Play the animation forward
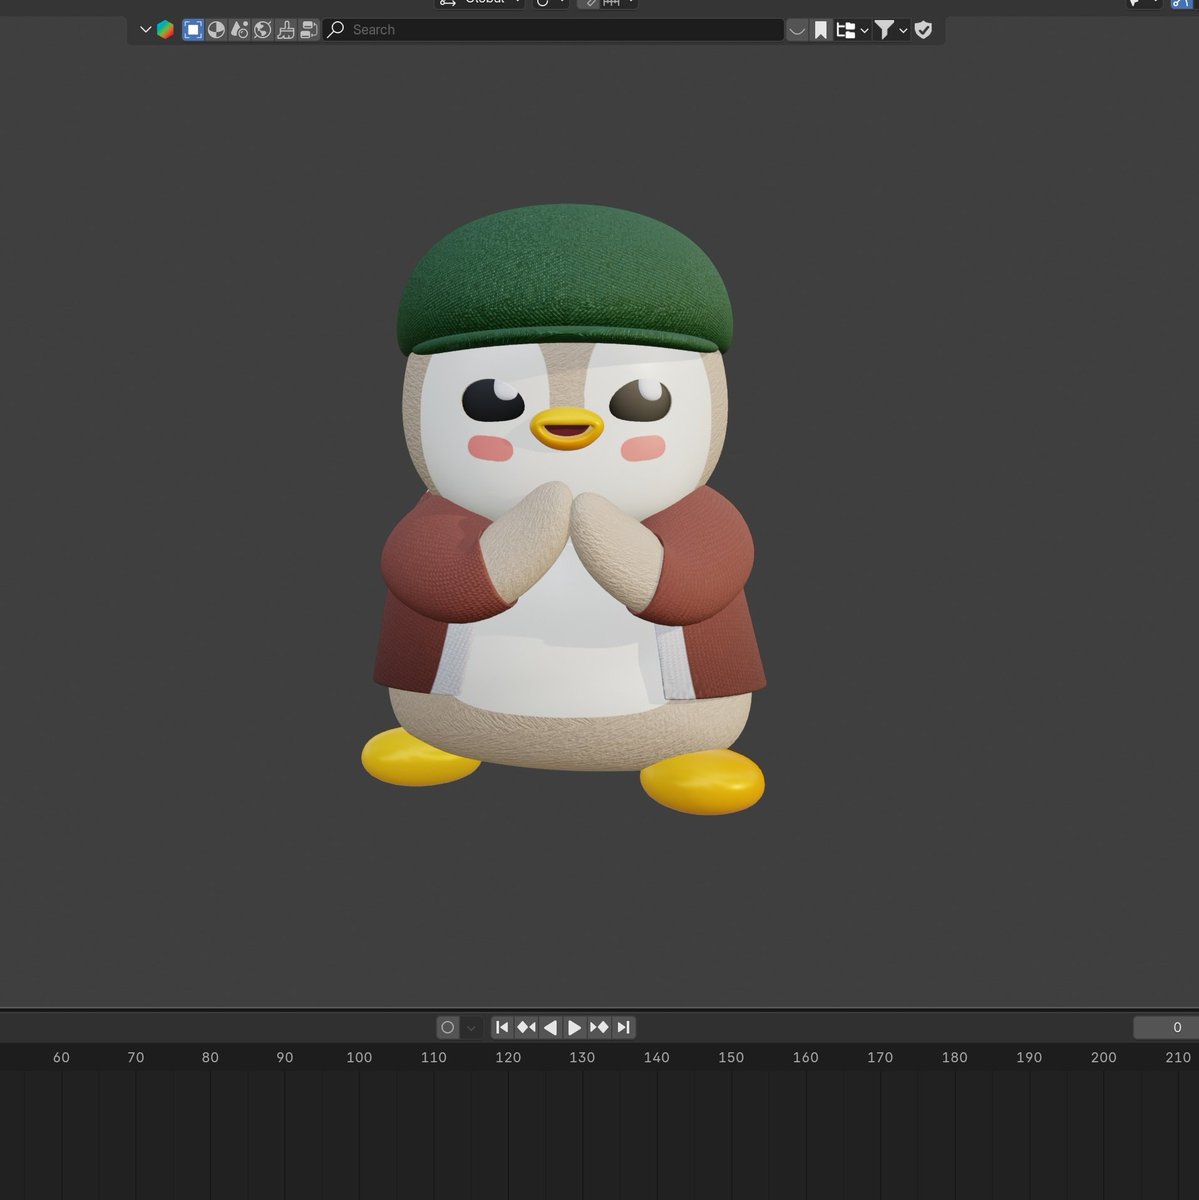Viewport: 1199px width, 1200px height. 574,1027
